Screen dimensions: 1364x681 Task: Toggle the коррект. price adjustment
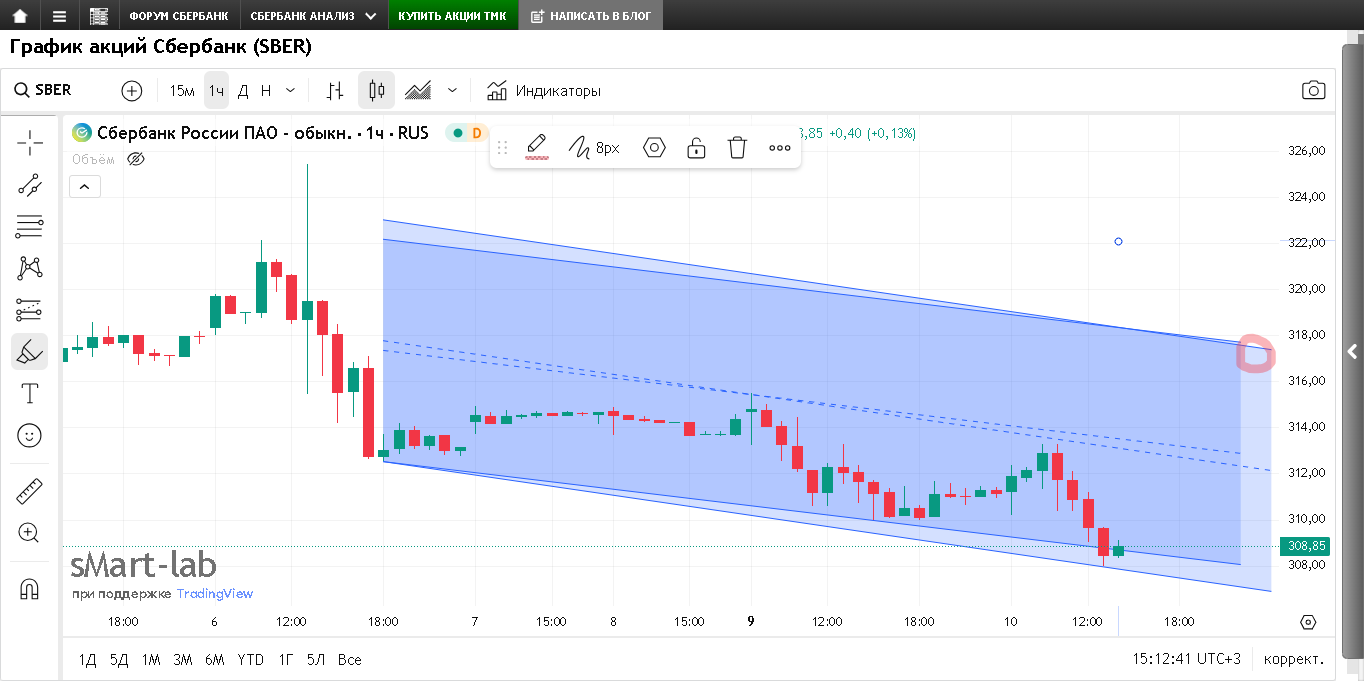click(1294, 660)
